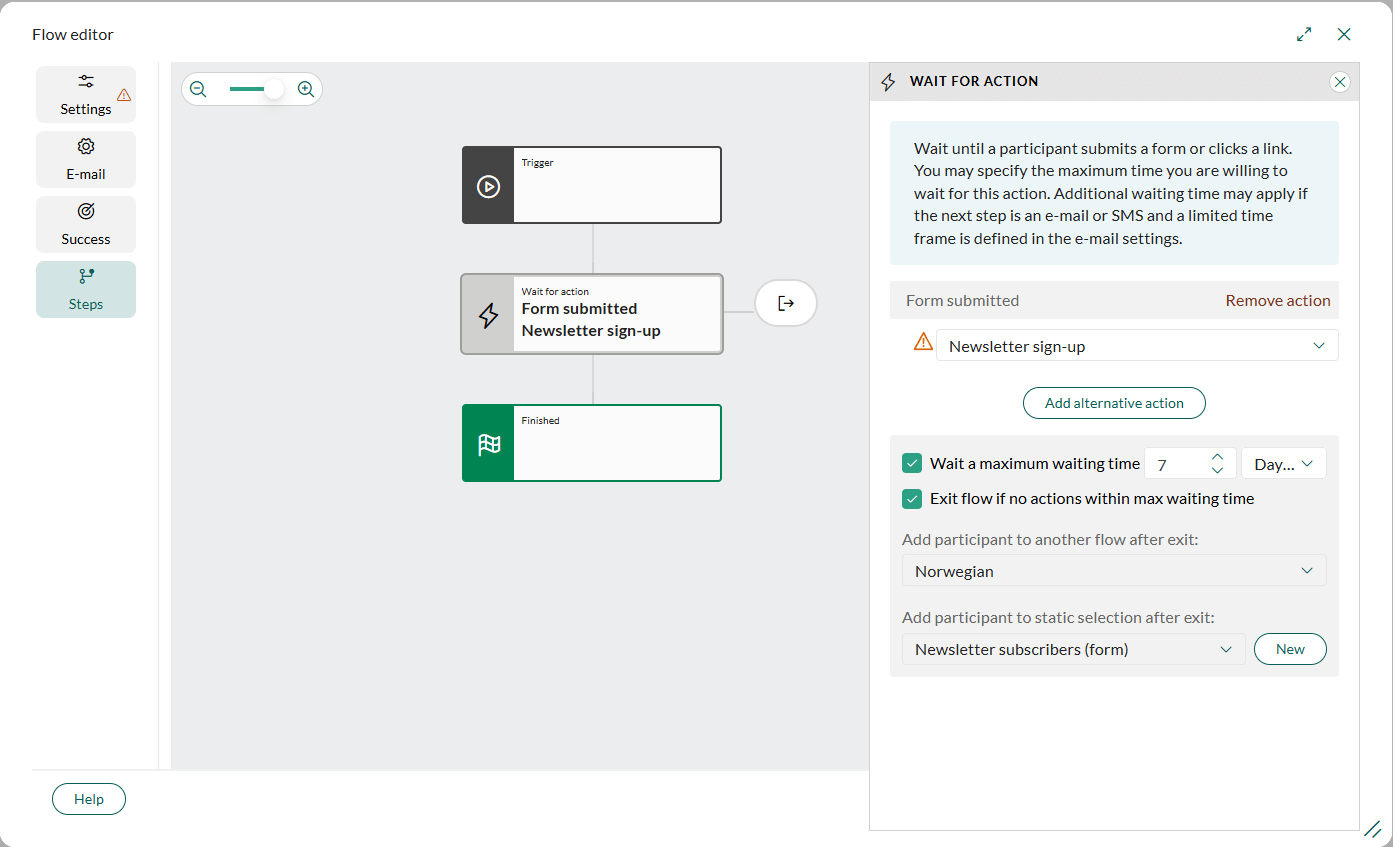Viewport: 1393px width, 847px height.
Task: Close the Wait for Action panel
Action: click(x=1340, y=82)
